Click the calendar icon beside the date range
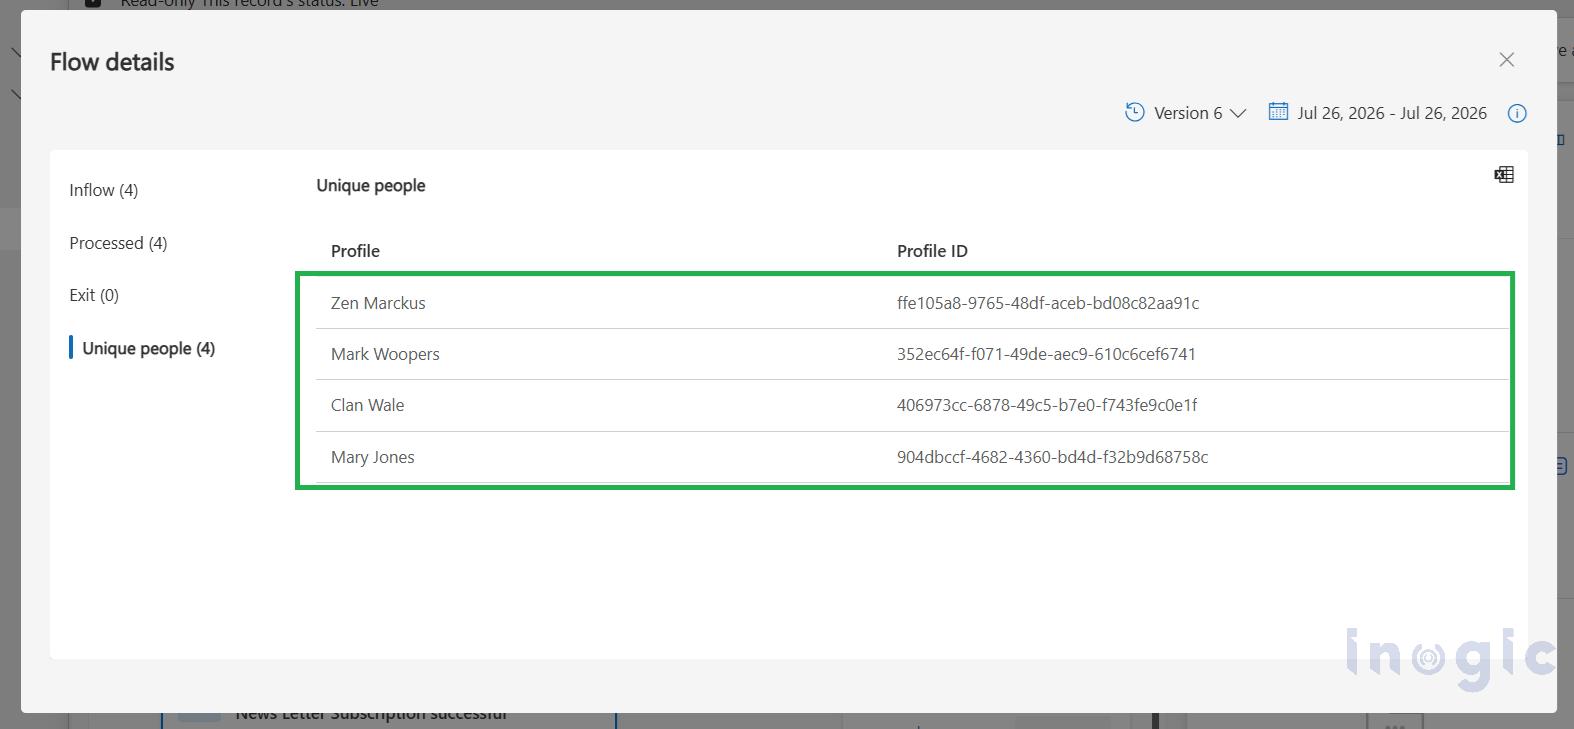1574x729 pixels. 1278,112
